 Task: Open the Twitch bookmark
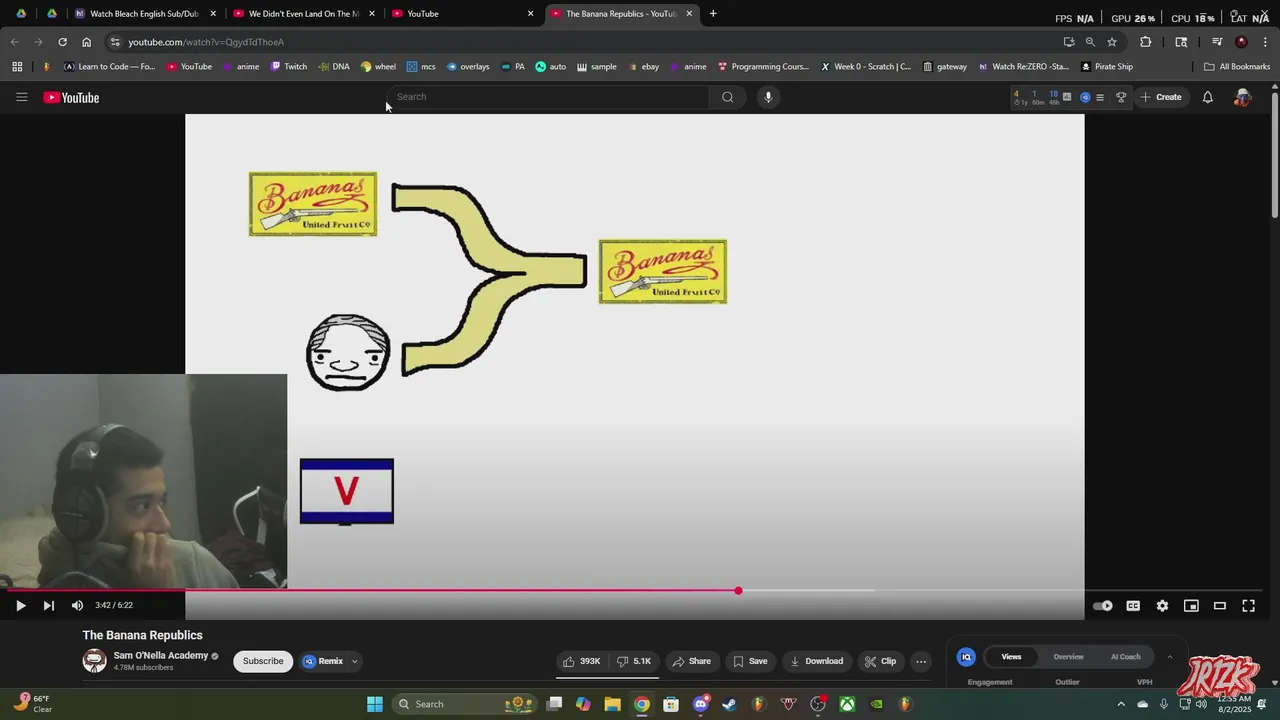point(289,67)
